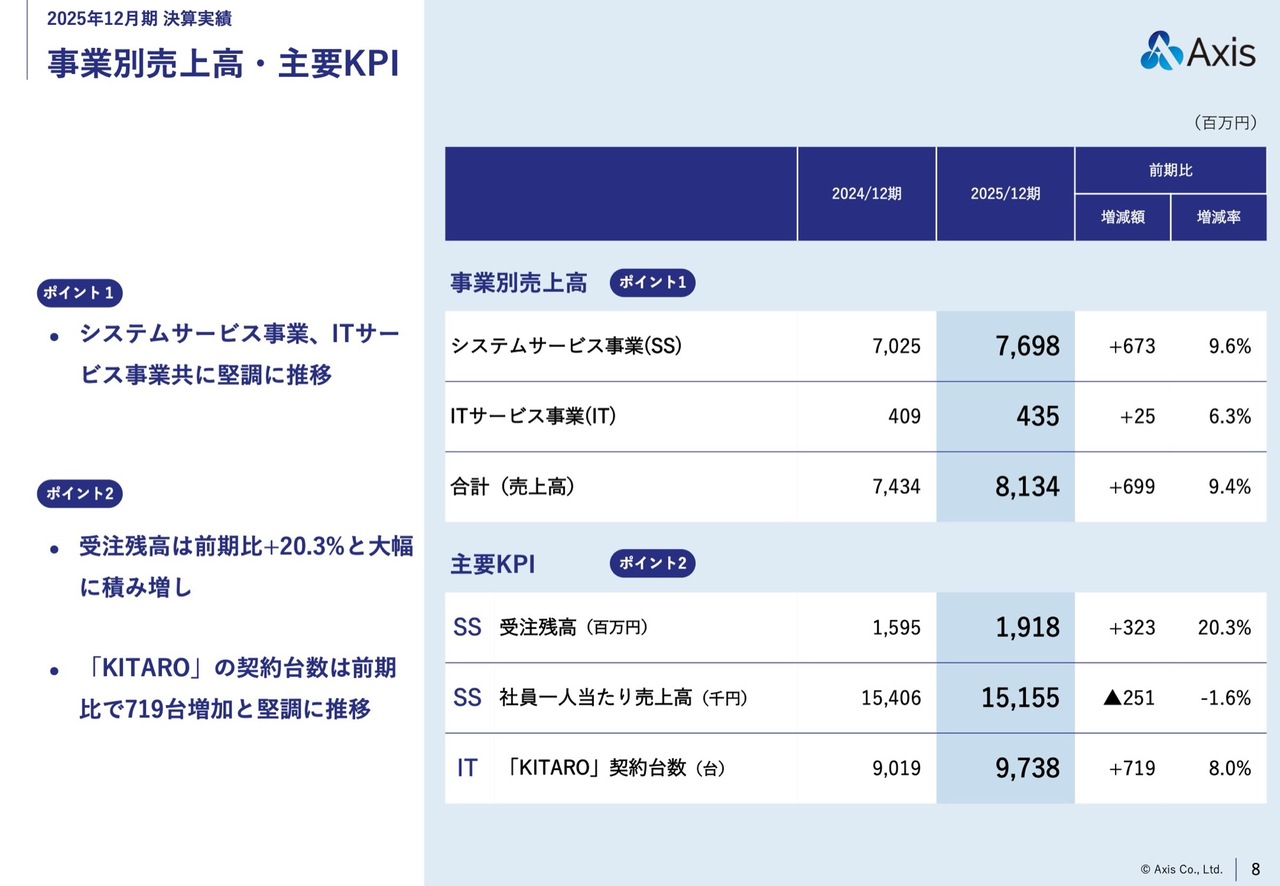The image size is (1280, 886).
Task: Click the slide title 事業別売上高・主要KPI
Action: click(223, 63)
